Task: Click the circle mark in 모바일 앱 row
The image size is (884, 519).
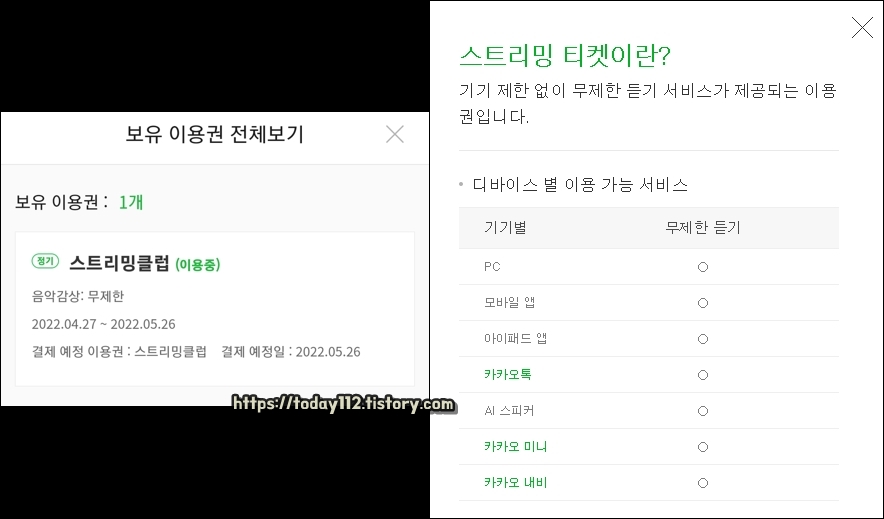Action: [x=702, y=303]
